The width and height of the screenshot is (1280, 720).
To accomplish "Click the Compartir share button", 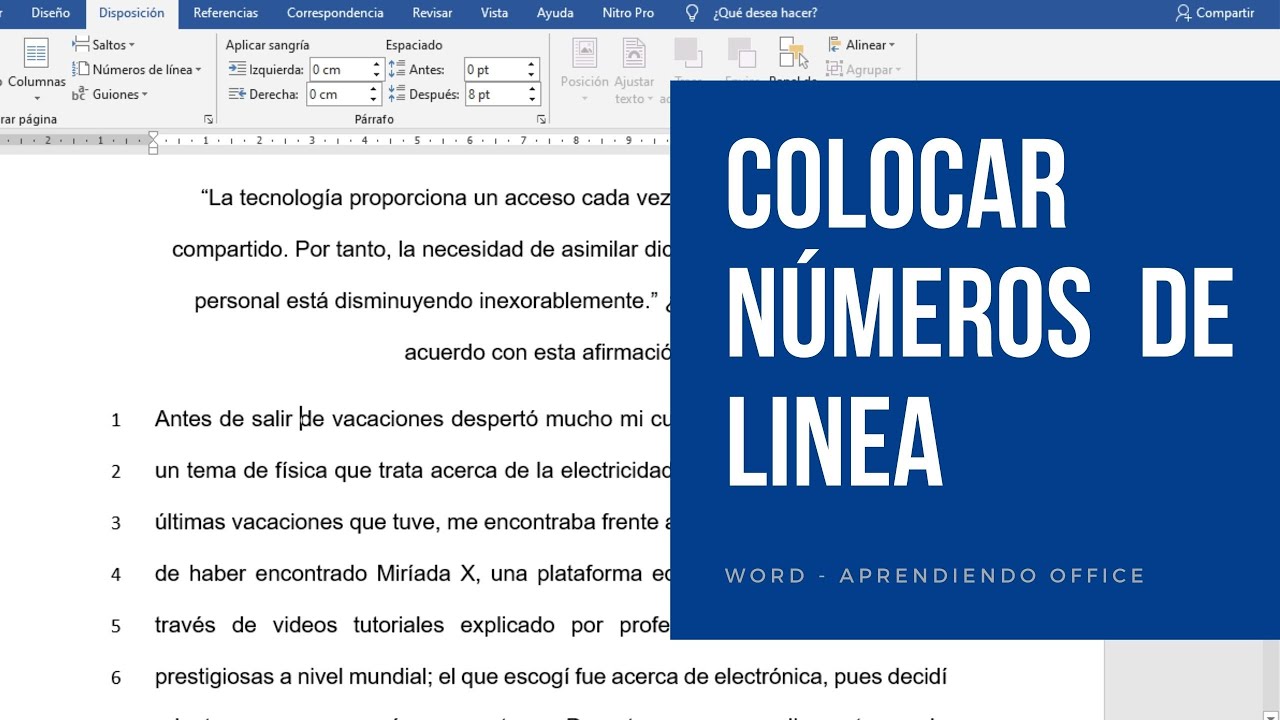I will (1215, 13).
